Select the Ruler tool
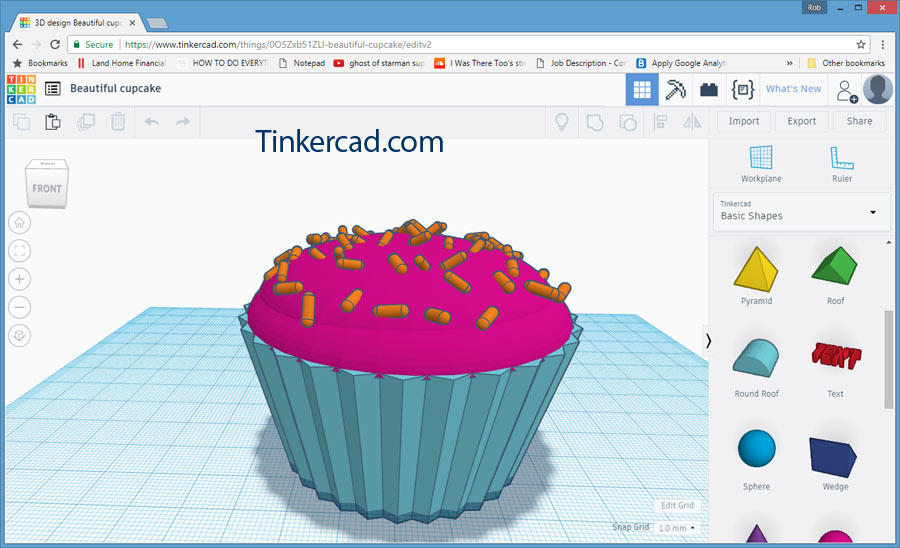Image resolution: width=900 pixels, height=548 pixels. point(842,163)
